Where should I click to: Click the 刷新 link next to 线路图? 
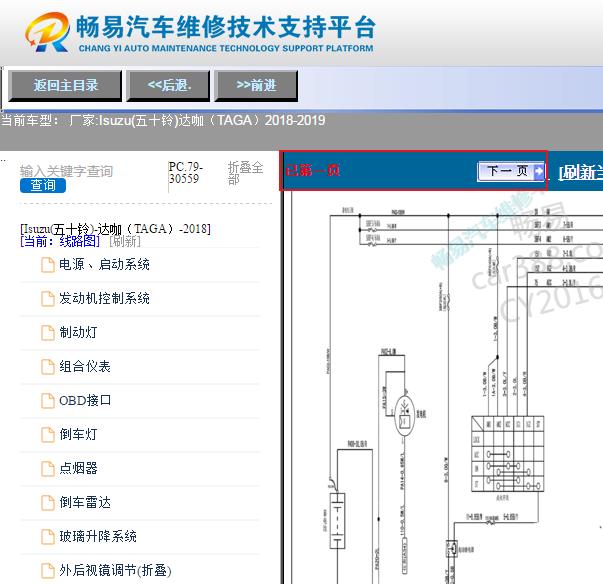(125, 241)
